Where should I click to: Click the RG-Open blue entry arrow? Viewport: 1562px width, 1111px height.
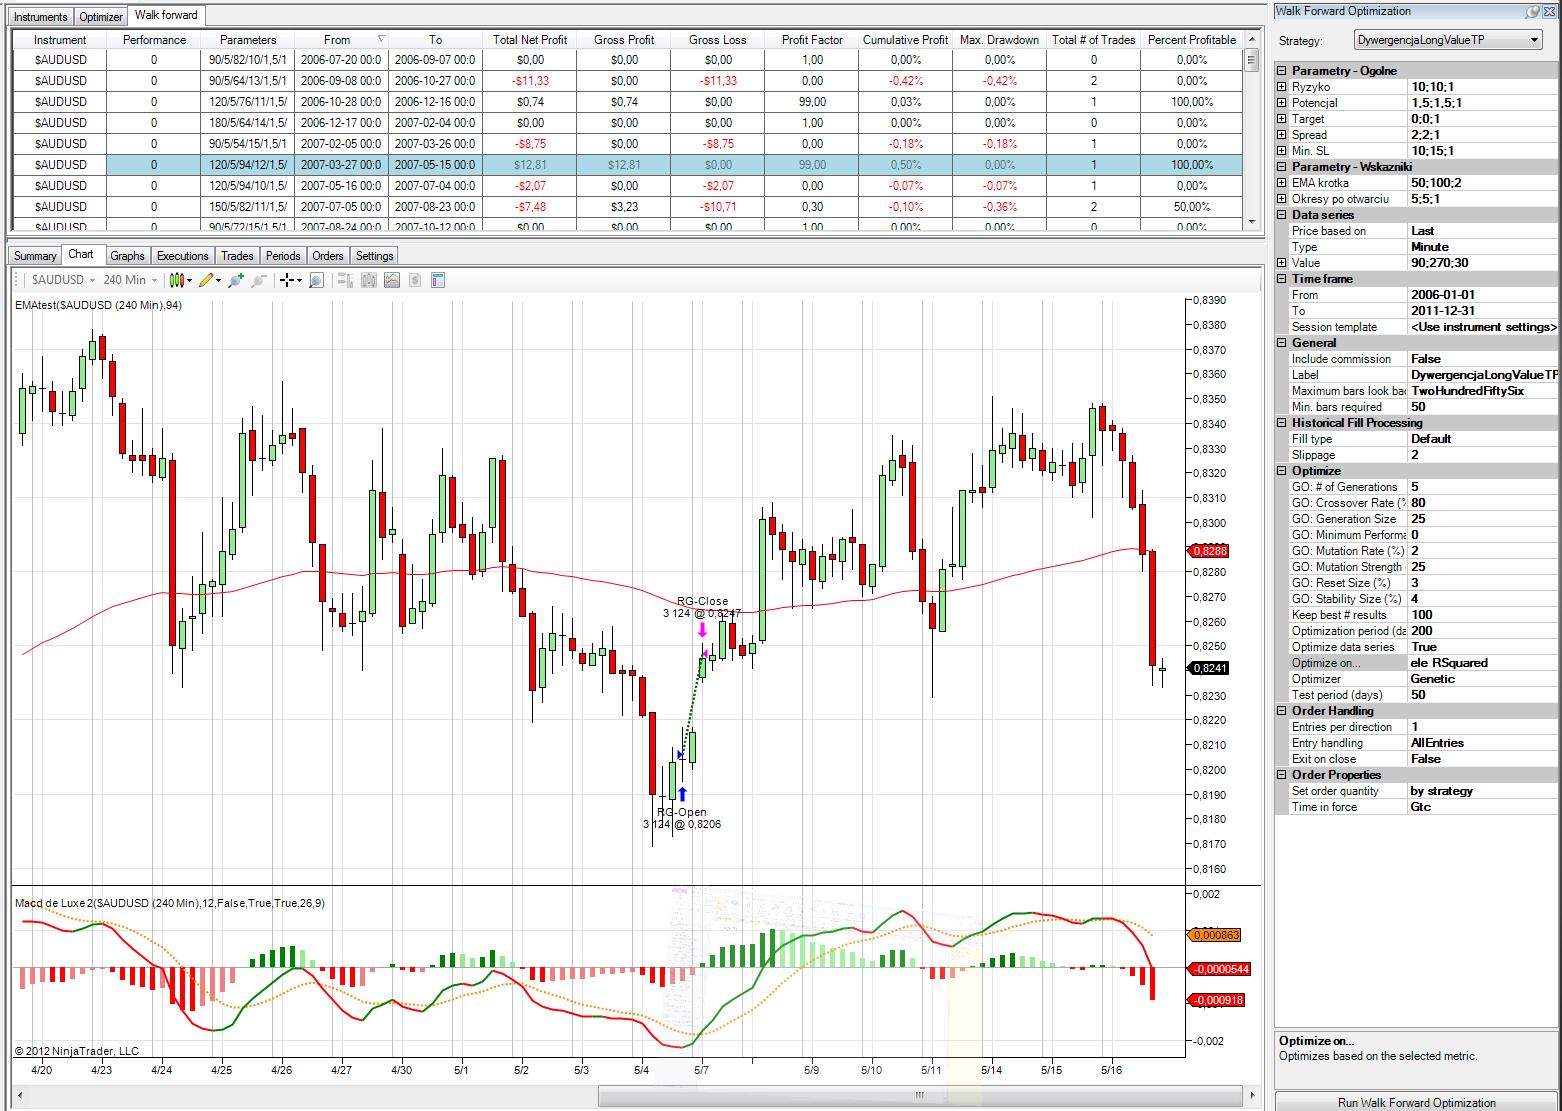tap(682, 794)
